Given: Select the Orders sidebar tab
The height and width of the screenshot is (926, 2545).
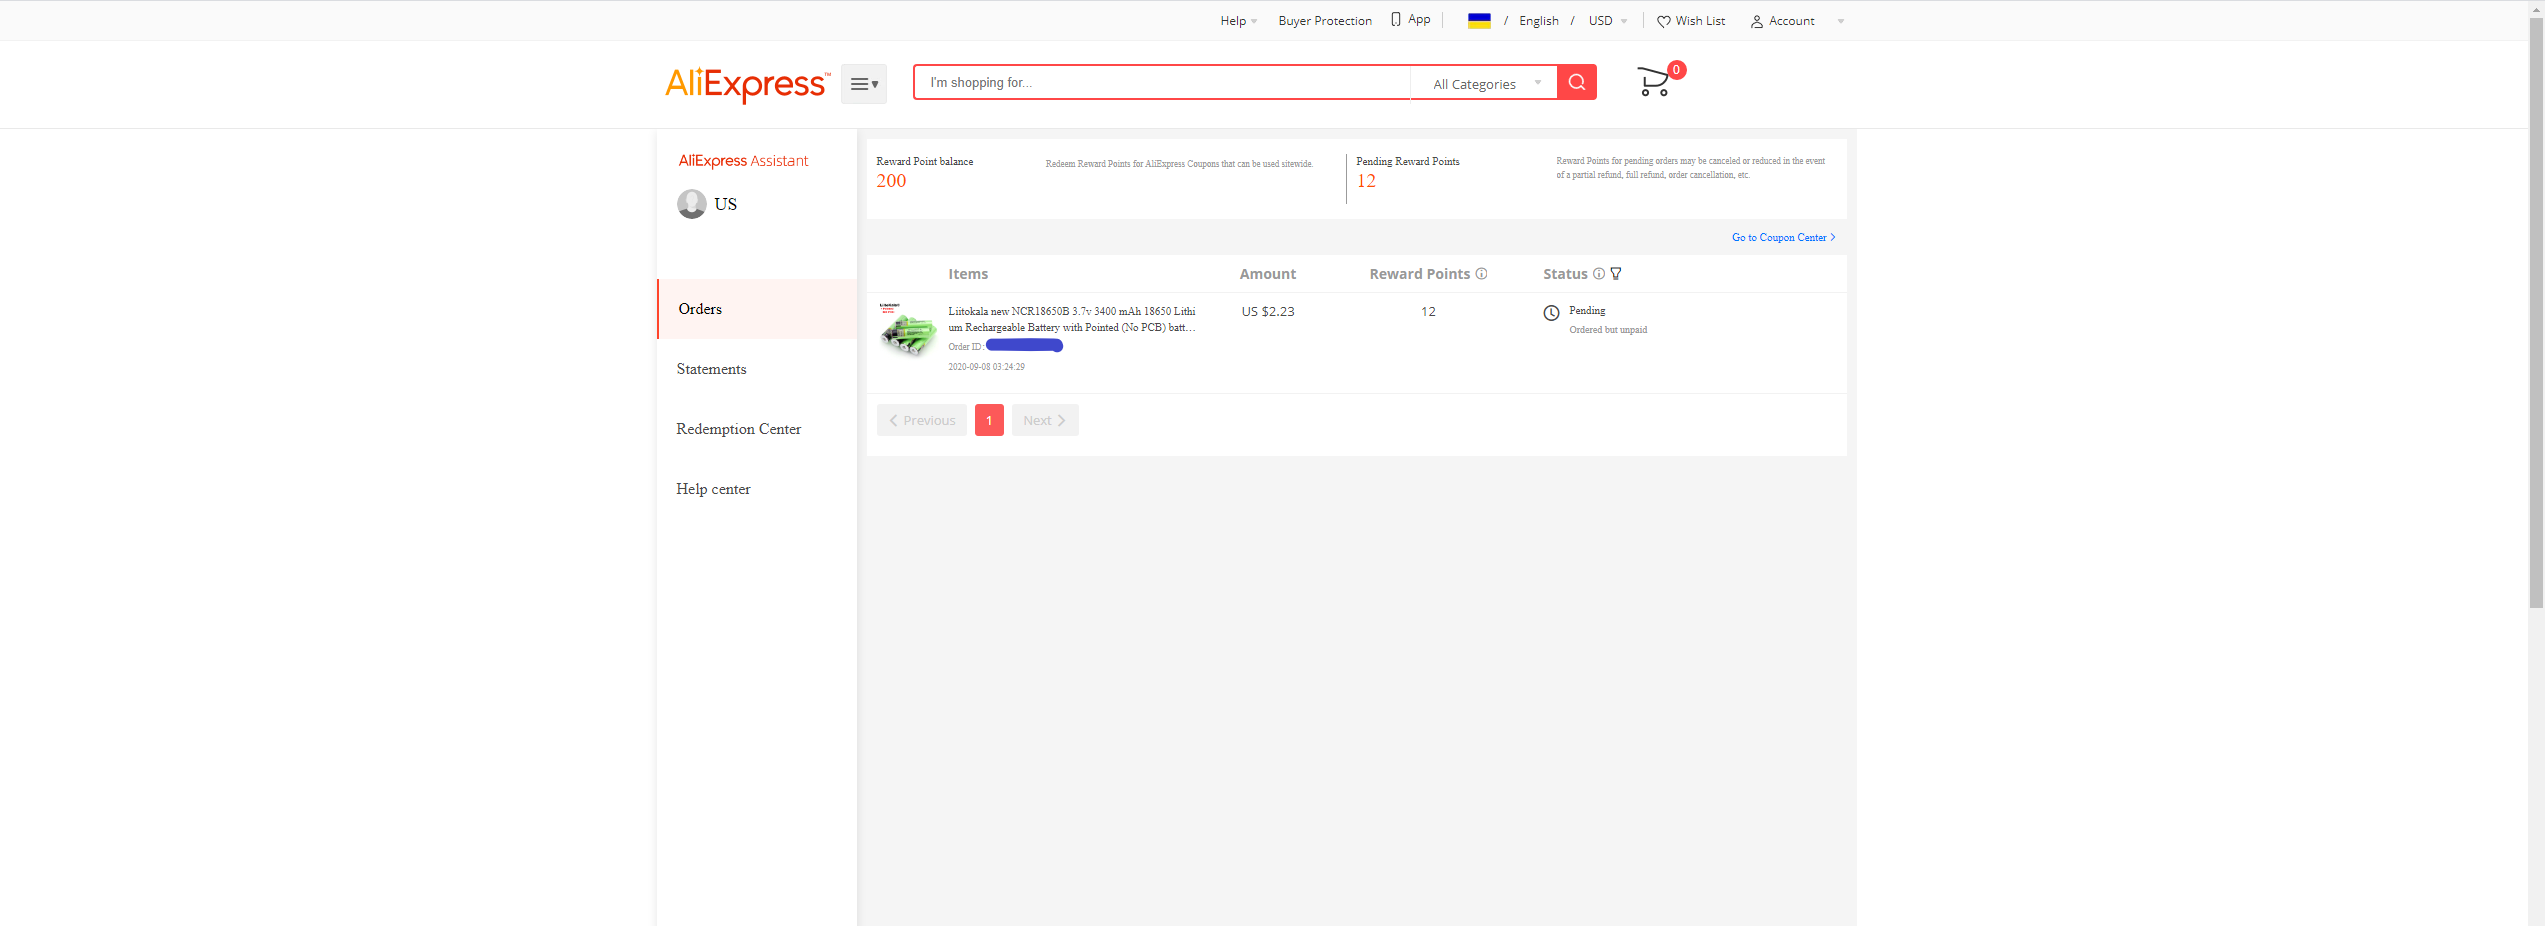Looking at the screenshot, I should coord(757,309).
